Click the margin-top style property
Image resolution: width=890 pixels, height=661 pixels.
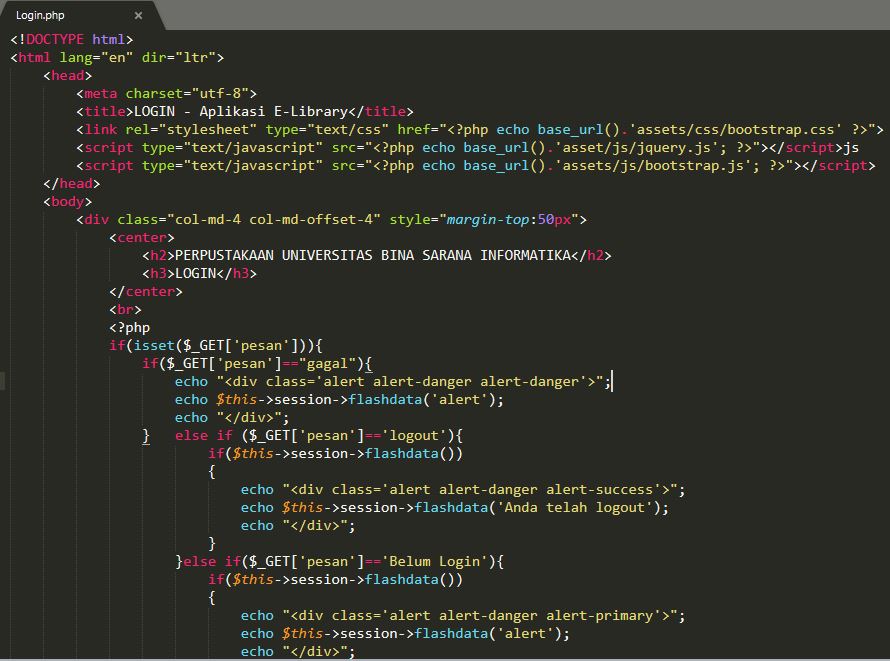tap(488, 220)
